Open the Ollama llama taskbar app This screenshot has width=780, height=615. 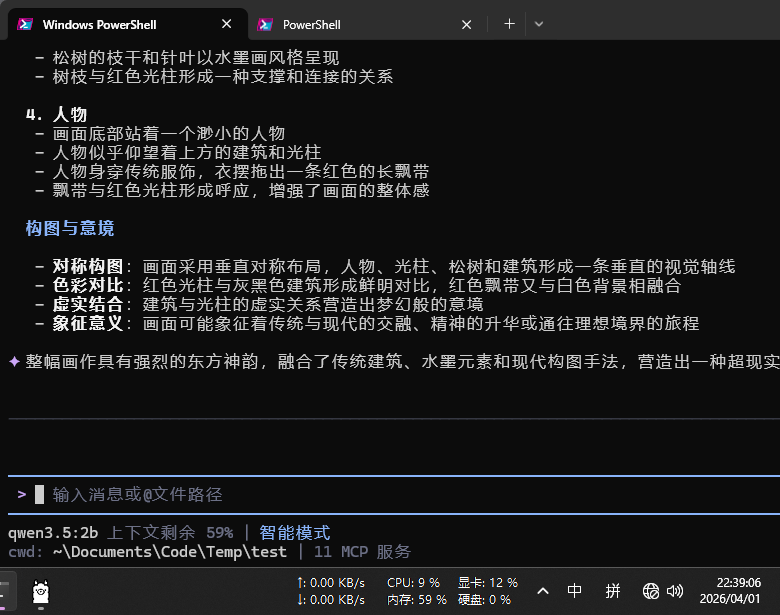[41, 592]
